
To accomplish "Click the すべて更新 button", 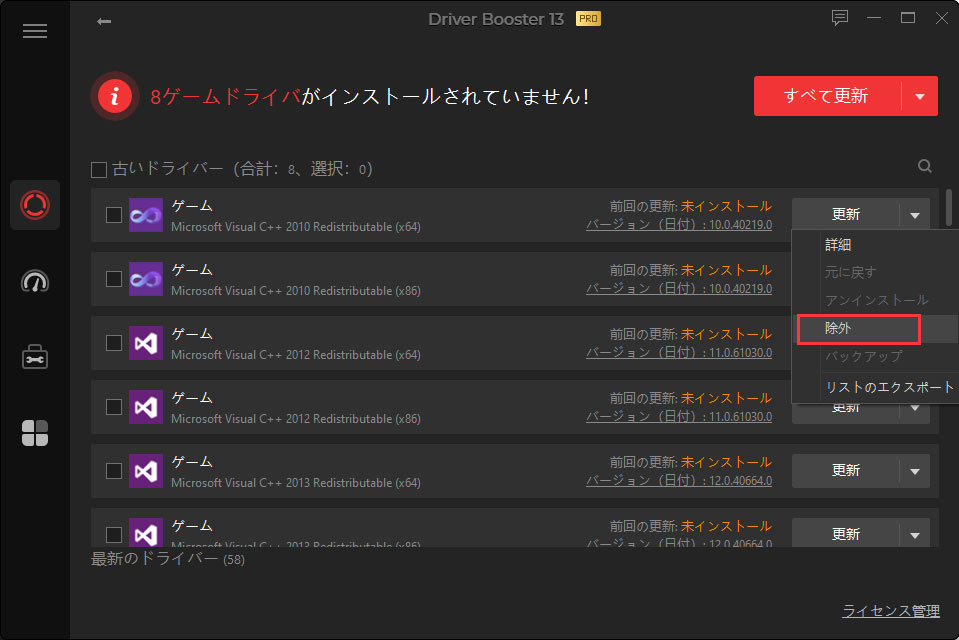I will coord(827,96).
